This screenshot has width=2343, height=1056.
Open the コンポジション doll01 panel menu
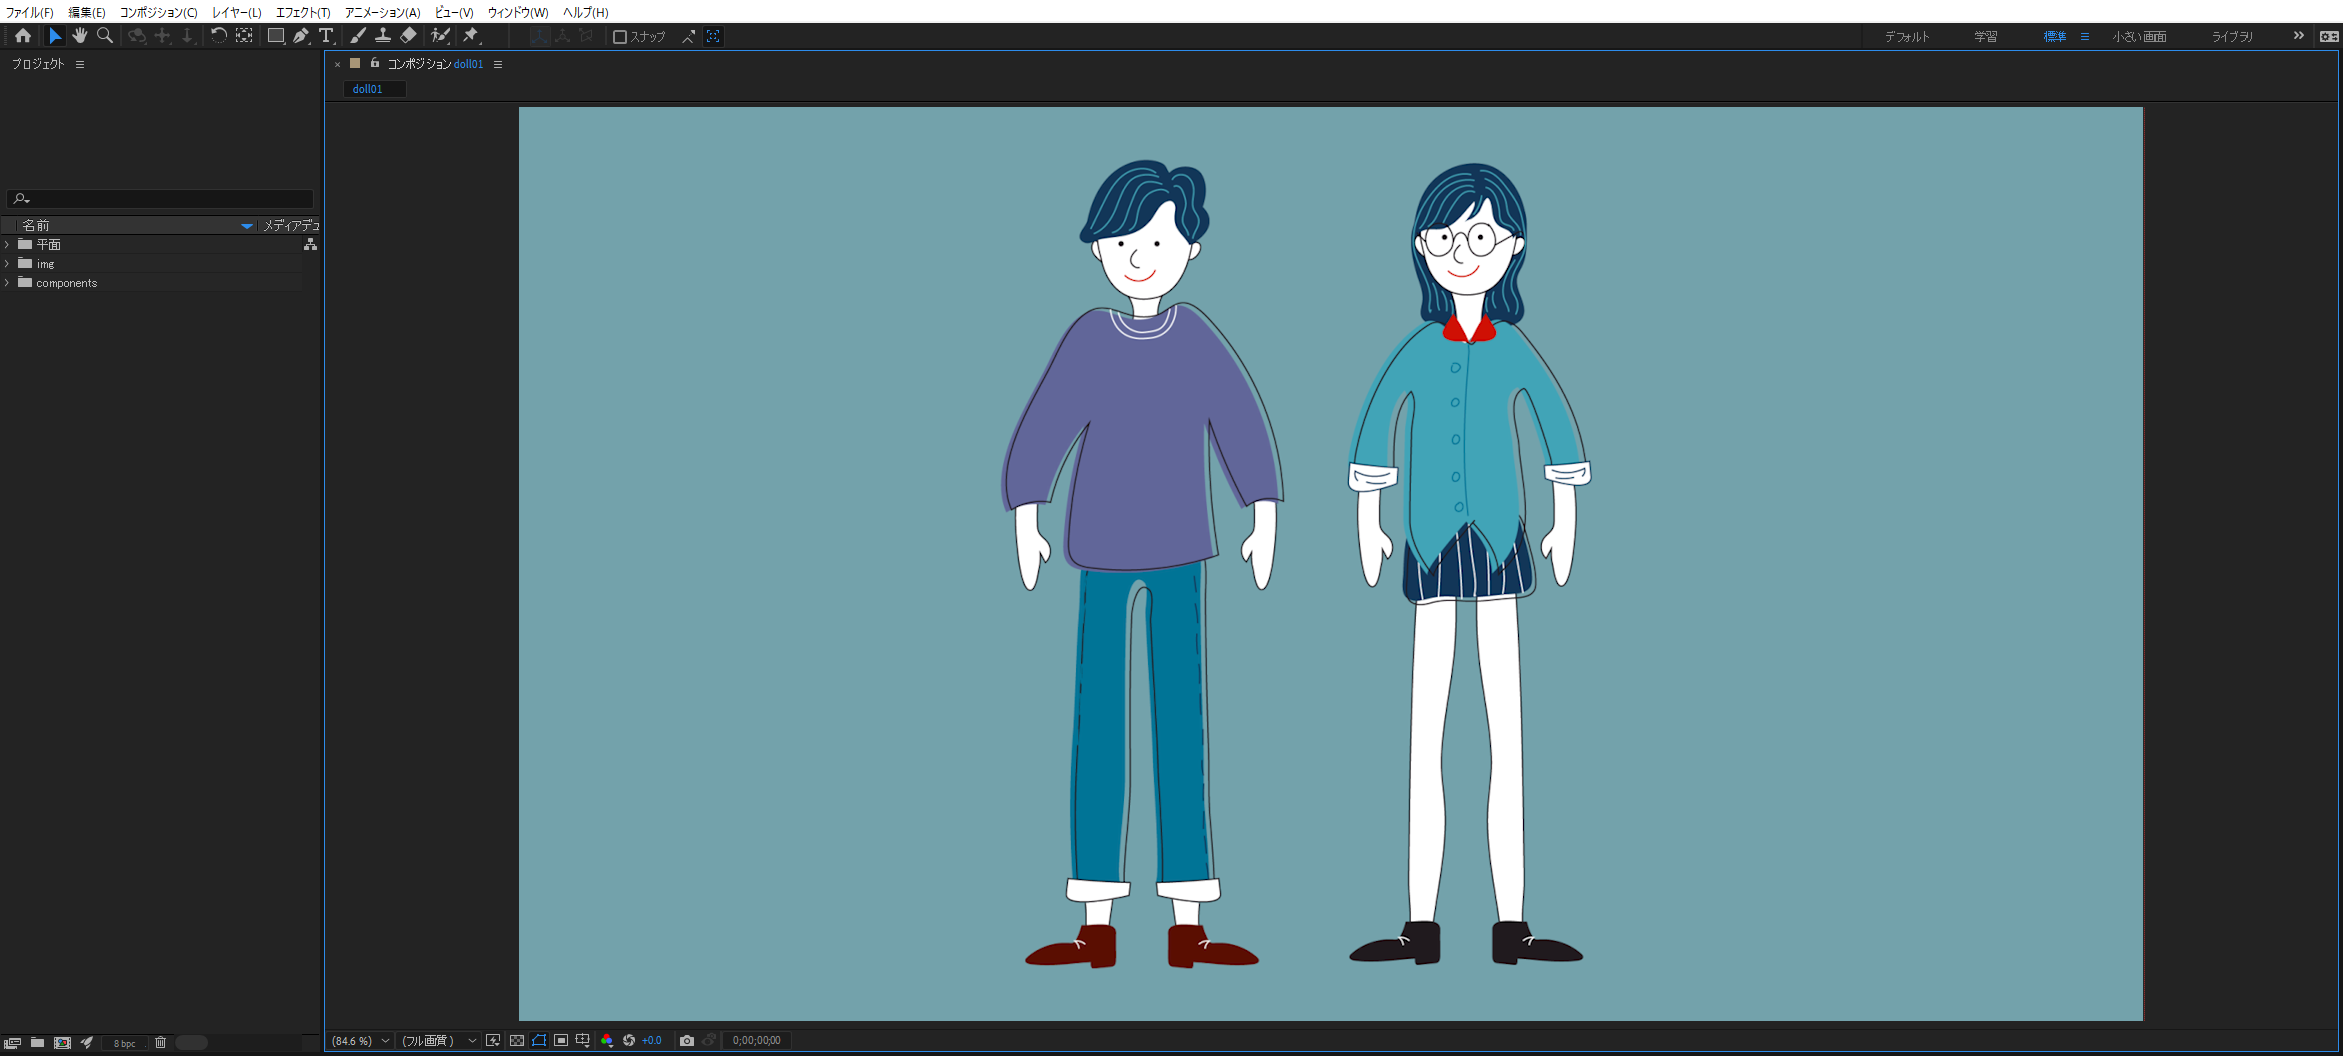[498, 64]
